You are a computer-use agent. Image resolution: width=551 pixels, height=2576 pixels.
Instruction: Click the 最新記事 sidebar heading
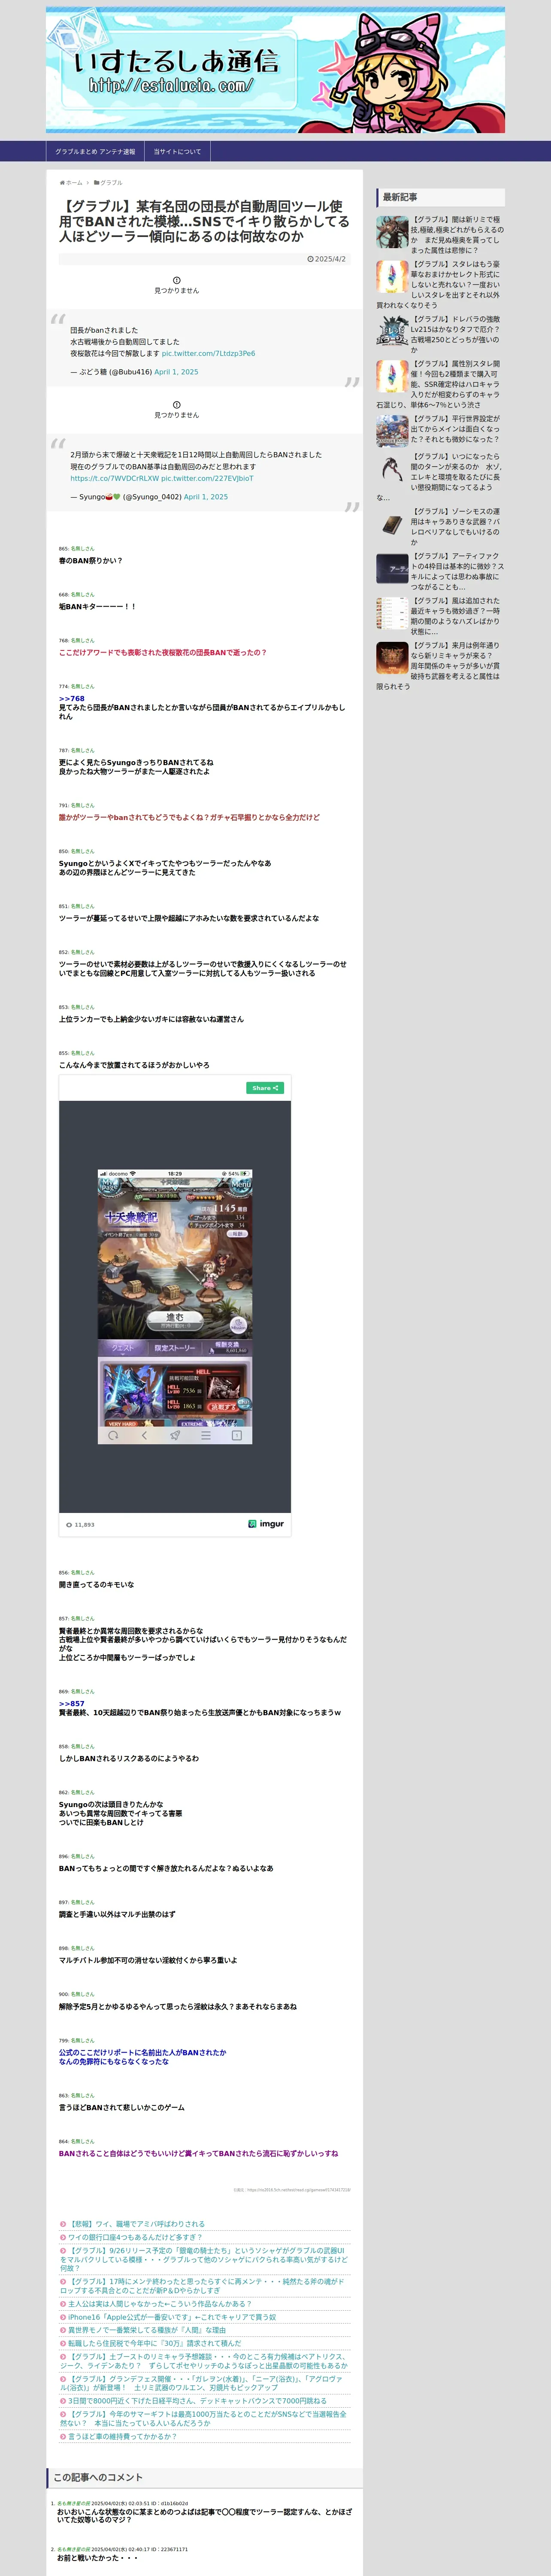440,197
